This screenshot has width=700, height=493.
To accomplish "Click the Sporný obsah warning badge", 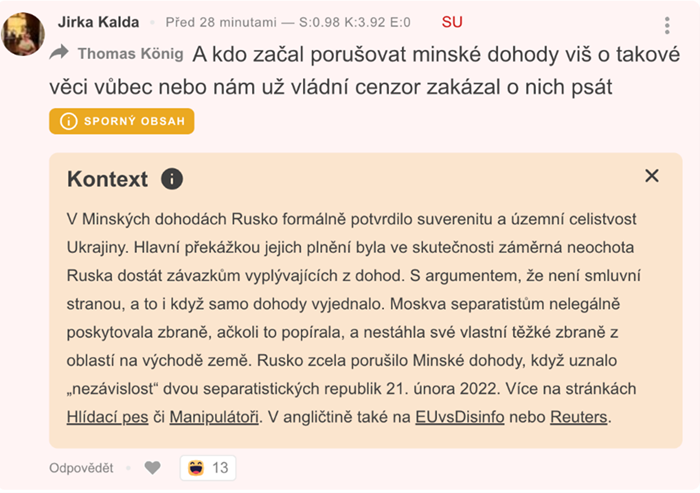I will (x=122, y=121).
